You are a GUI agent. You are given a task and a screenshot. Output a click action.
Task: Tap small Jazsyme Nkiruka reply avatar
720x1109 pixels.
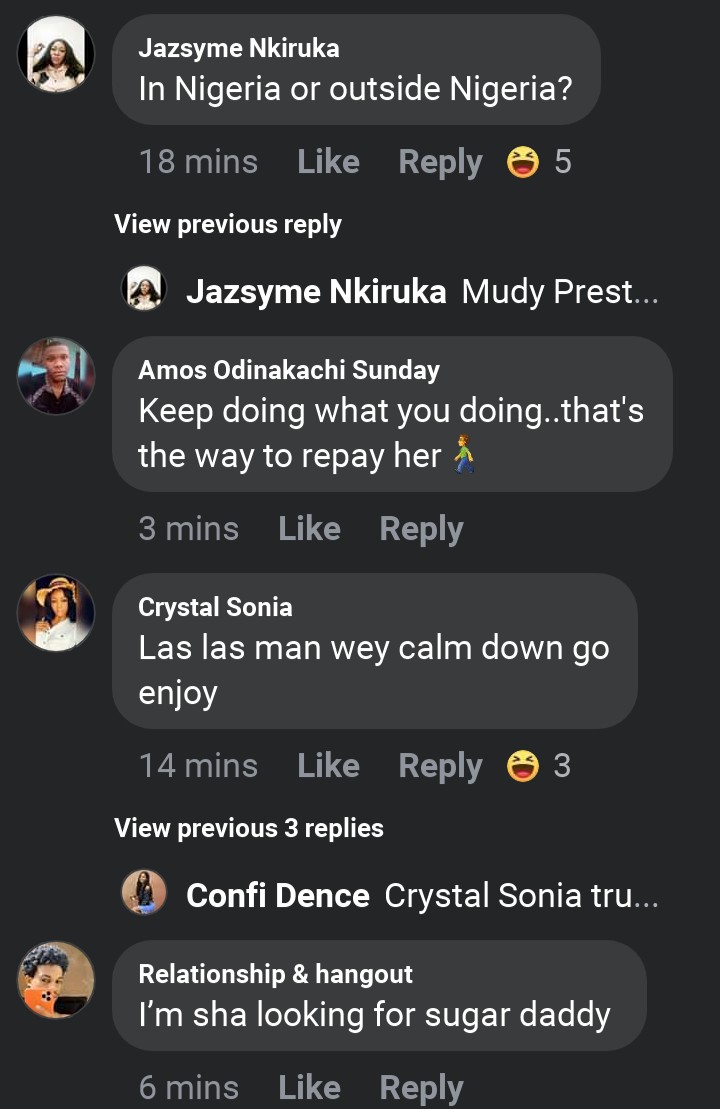[144, 289]
